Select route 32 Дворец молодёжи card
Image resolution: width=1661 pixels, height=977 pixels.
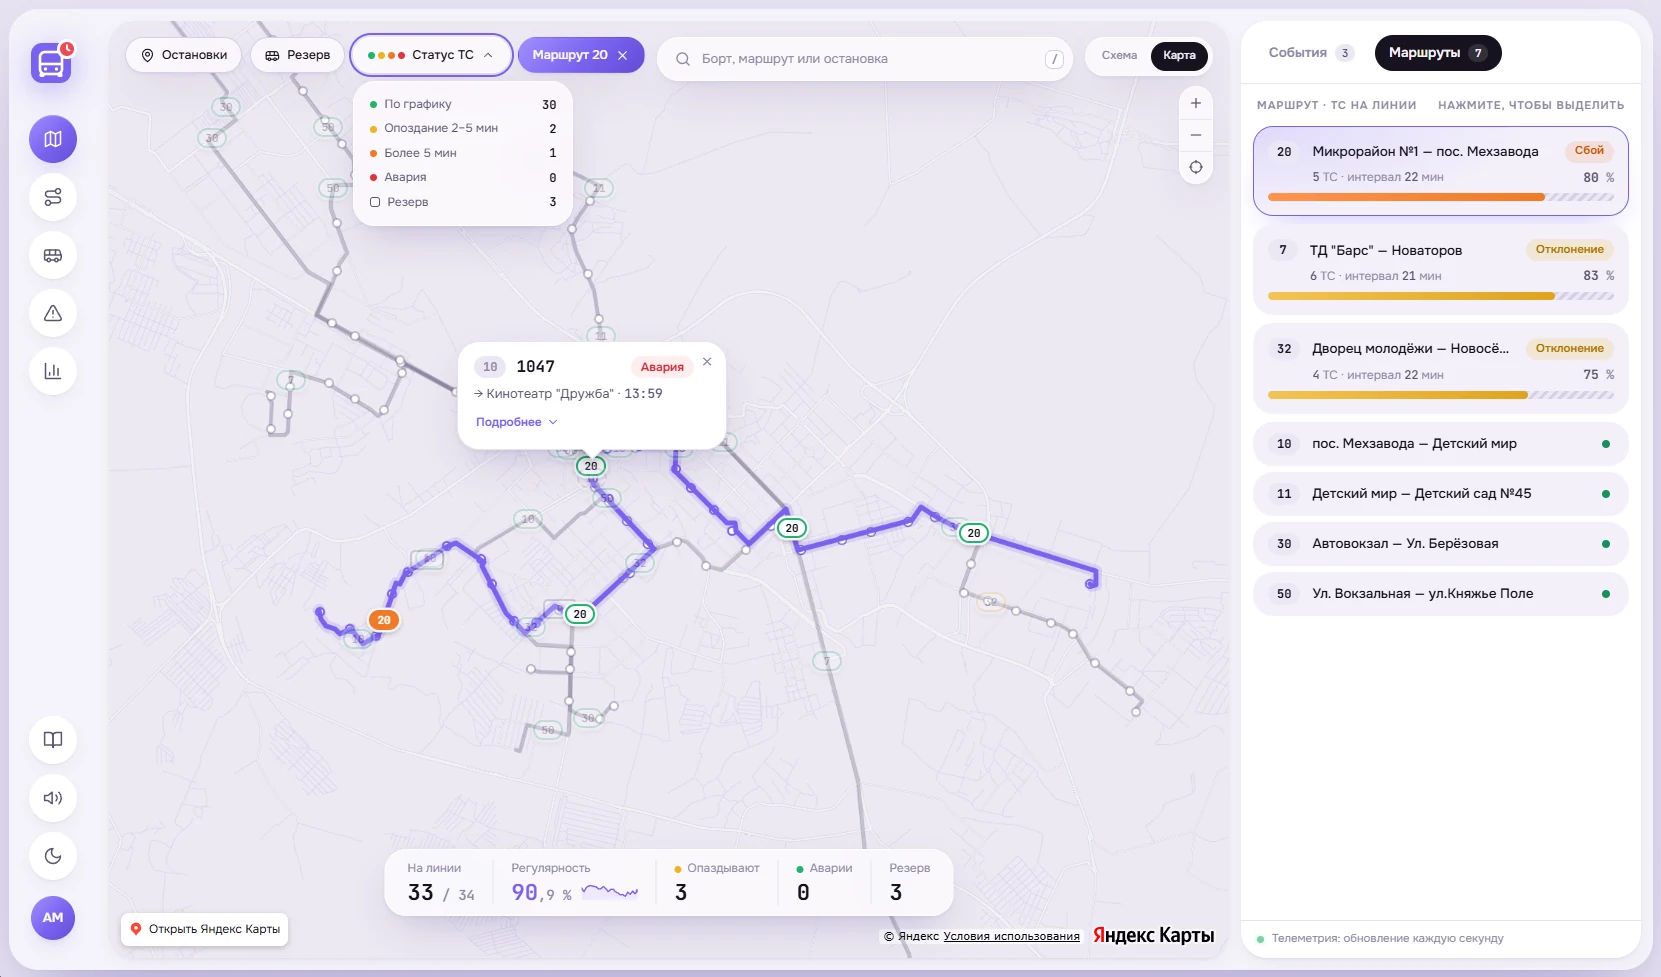(x=1440, y=369)
